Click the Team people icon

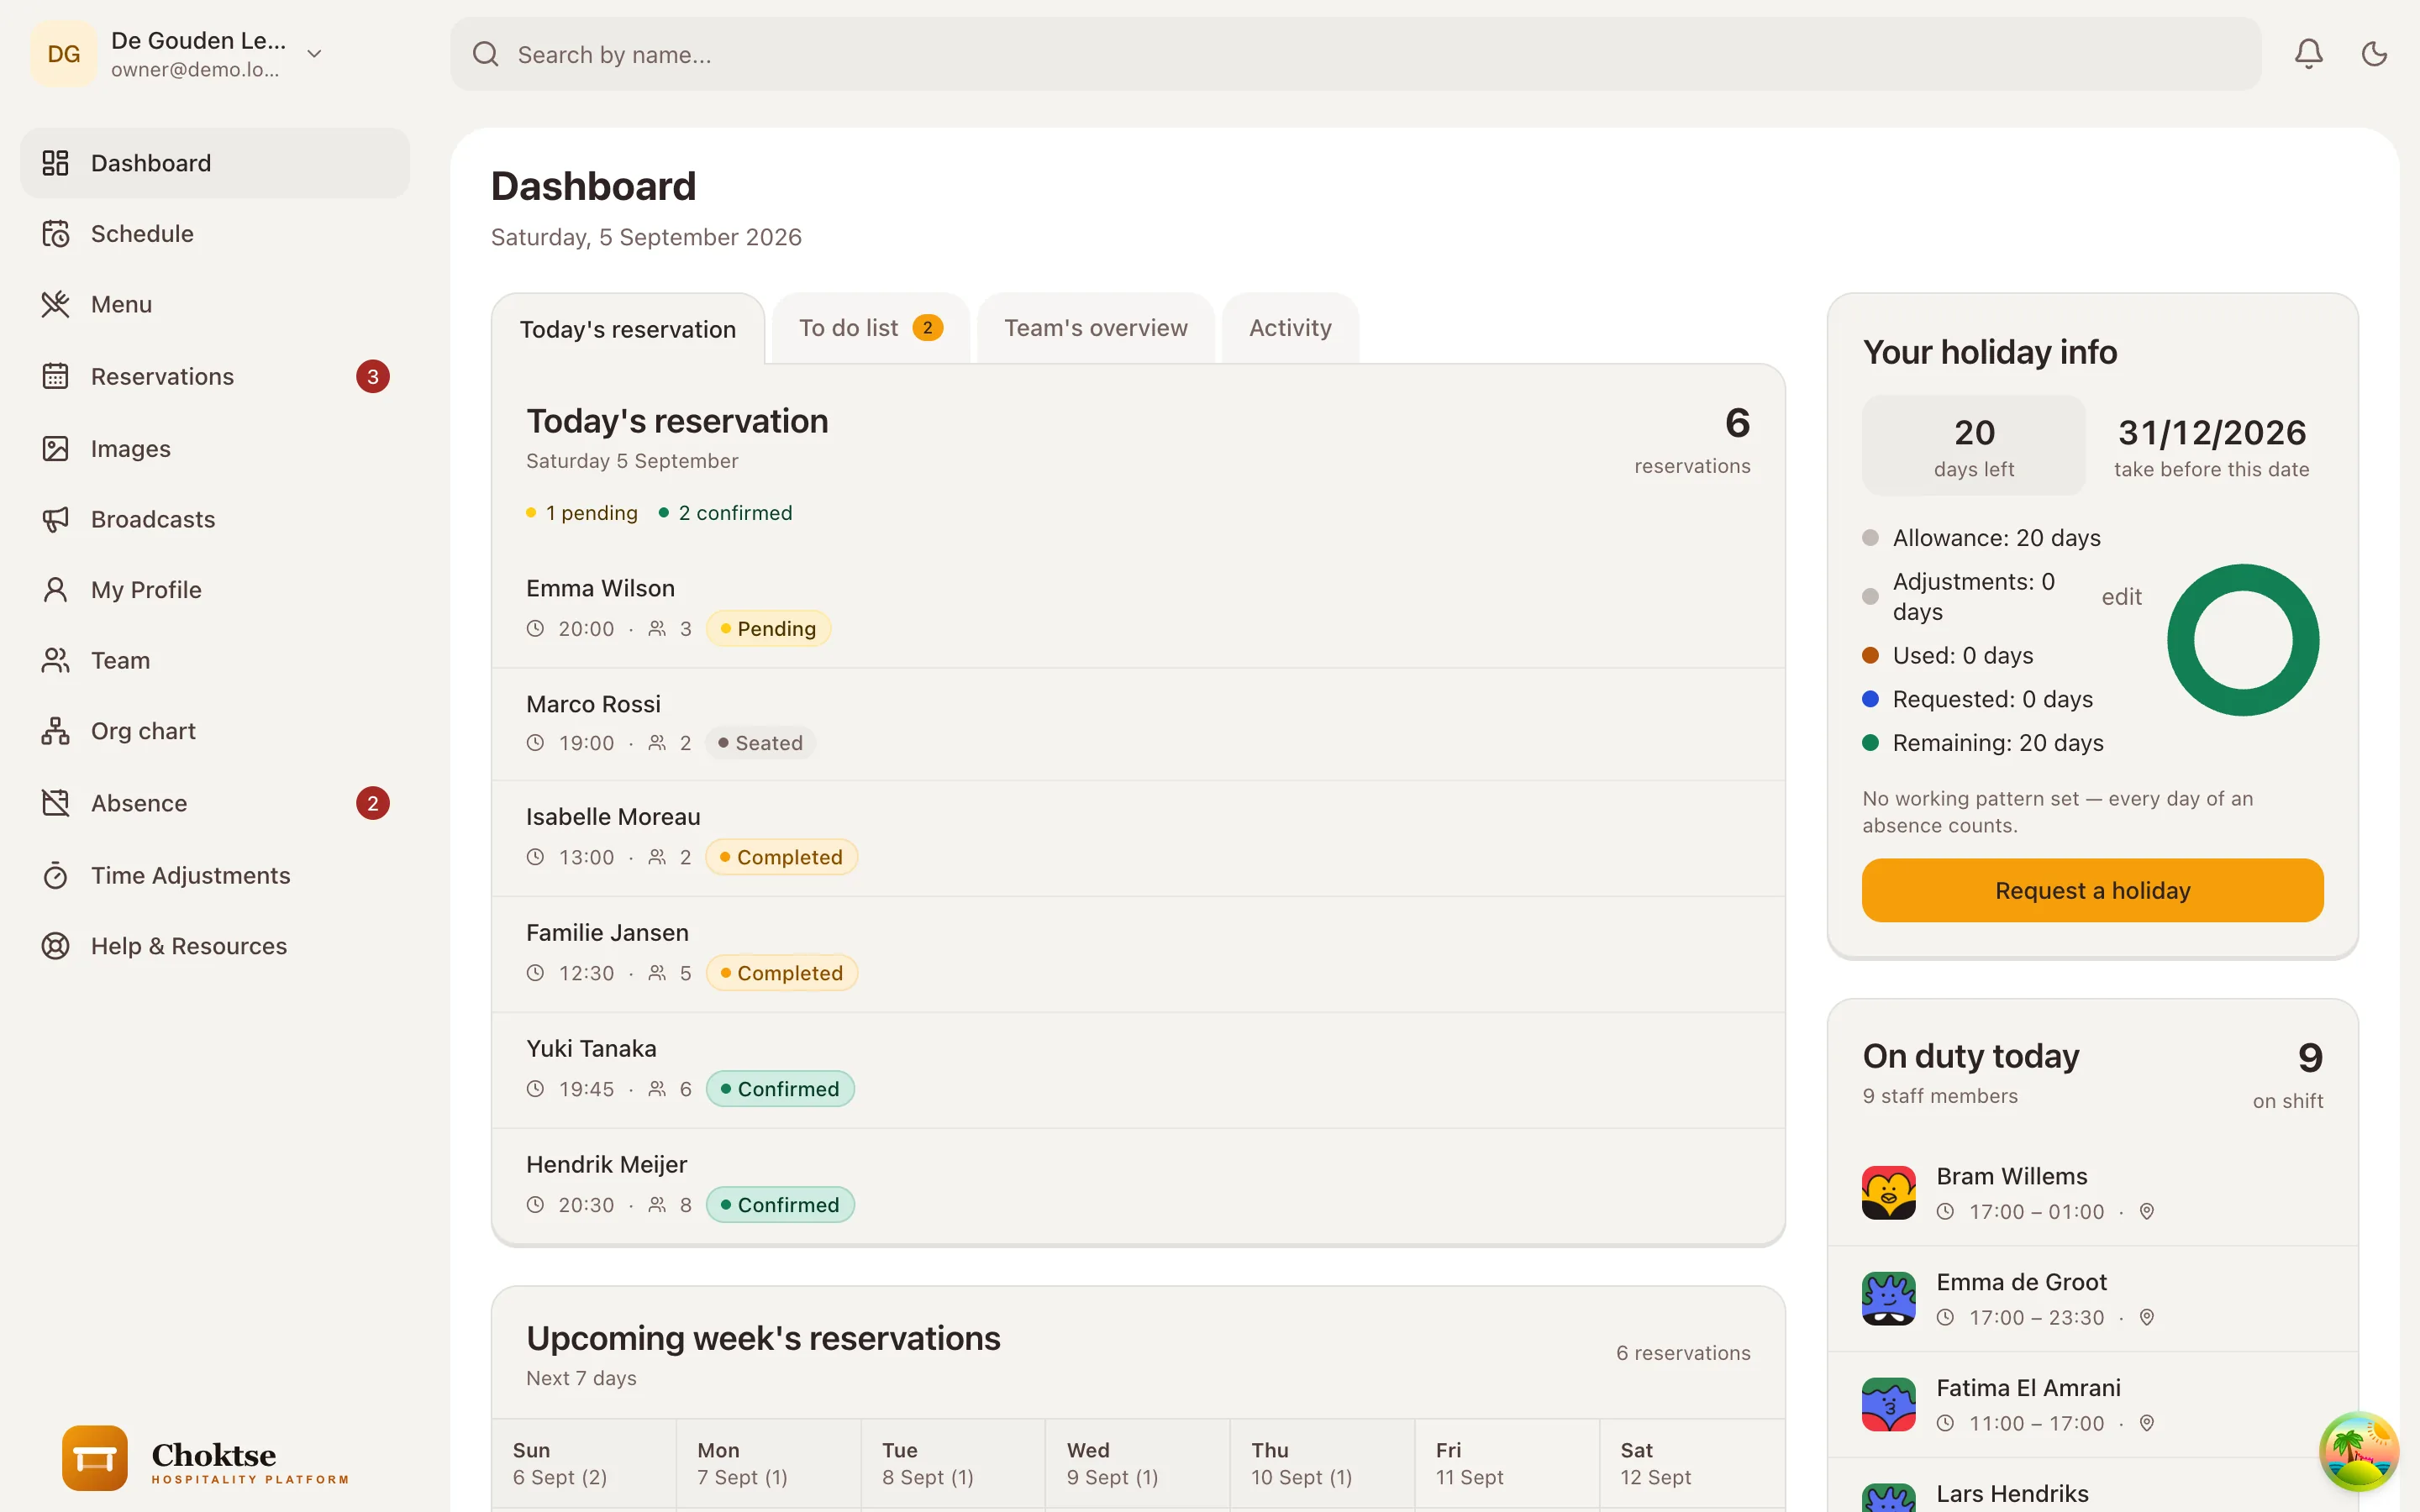pos(55,660)
